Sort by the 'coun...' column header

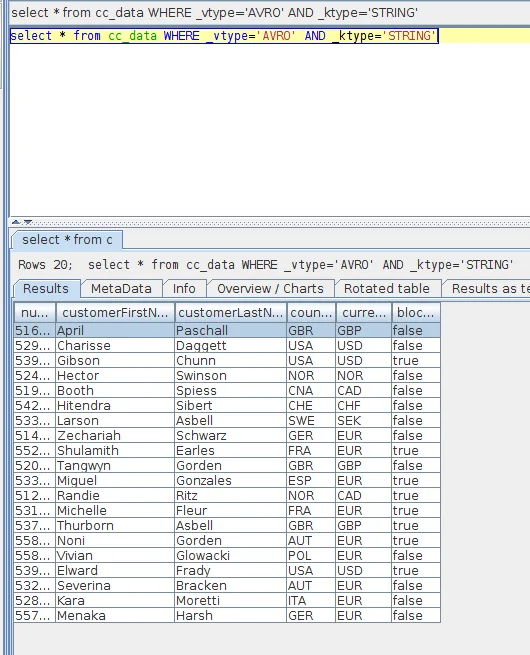[x=311, y=312]
